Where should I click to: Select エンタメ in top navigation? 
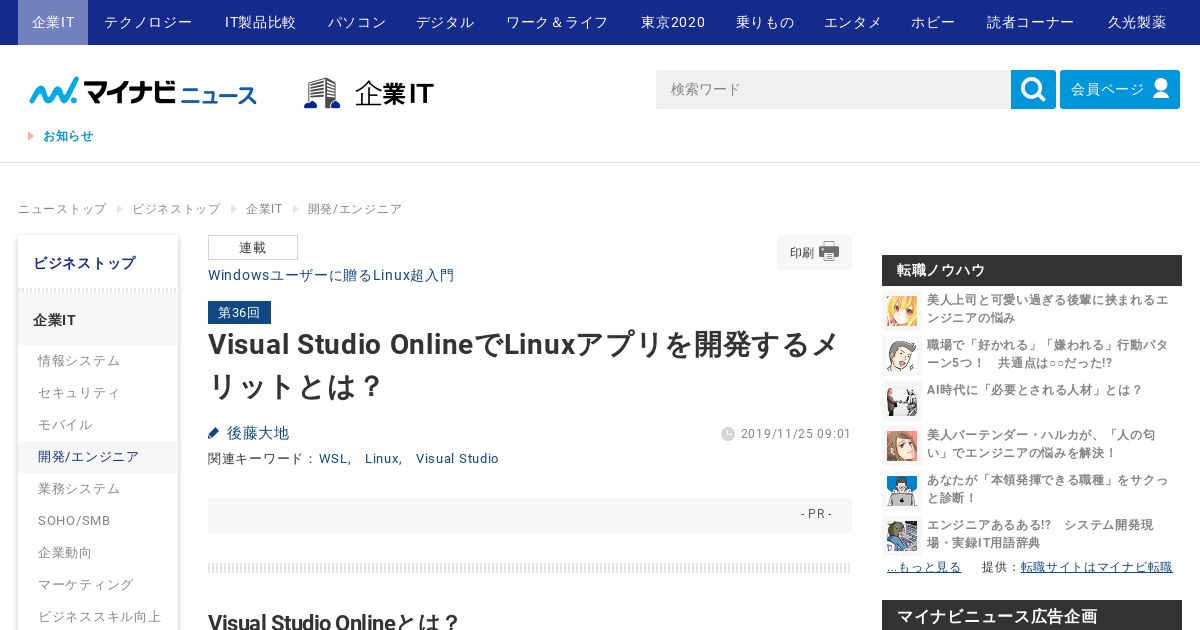pos(853,22)
